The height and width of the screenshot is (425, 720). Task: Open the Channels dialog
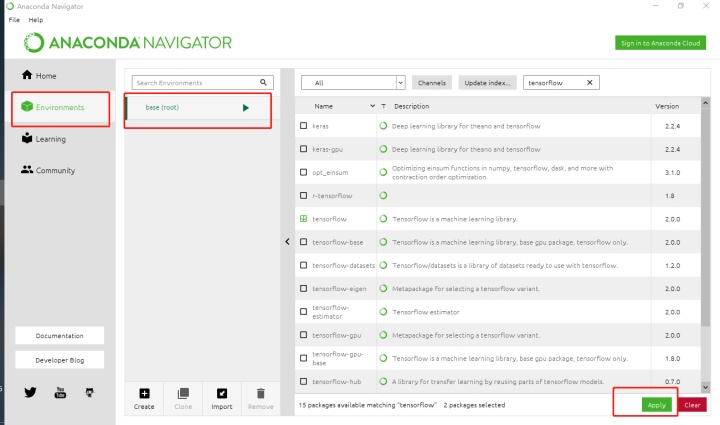(x=432, y=83)
